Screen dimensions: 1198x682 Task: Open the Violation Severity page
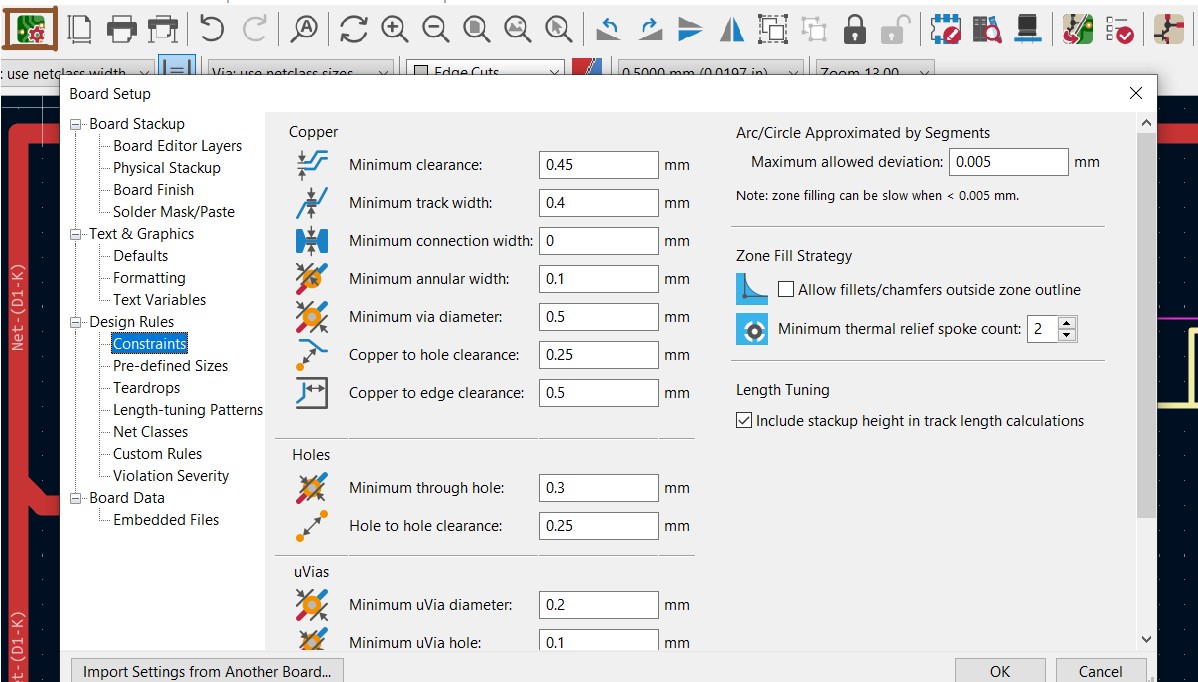[171, 476]
